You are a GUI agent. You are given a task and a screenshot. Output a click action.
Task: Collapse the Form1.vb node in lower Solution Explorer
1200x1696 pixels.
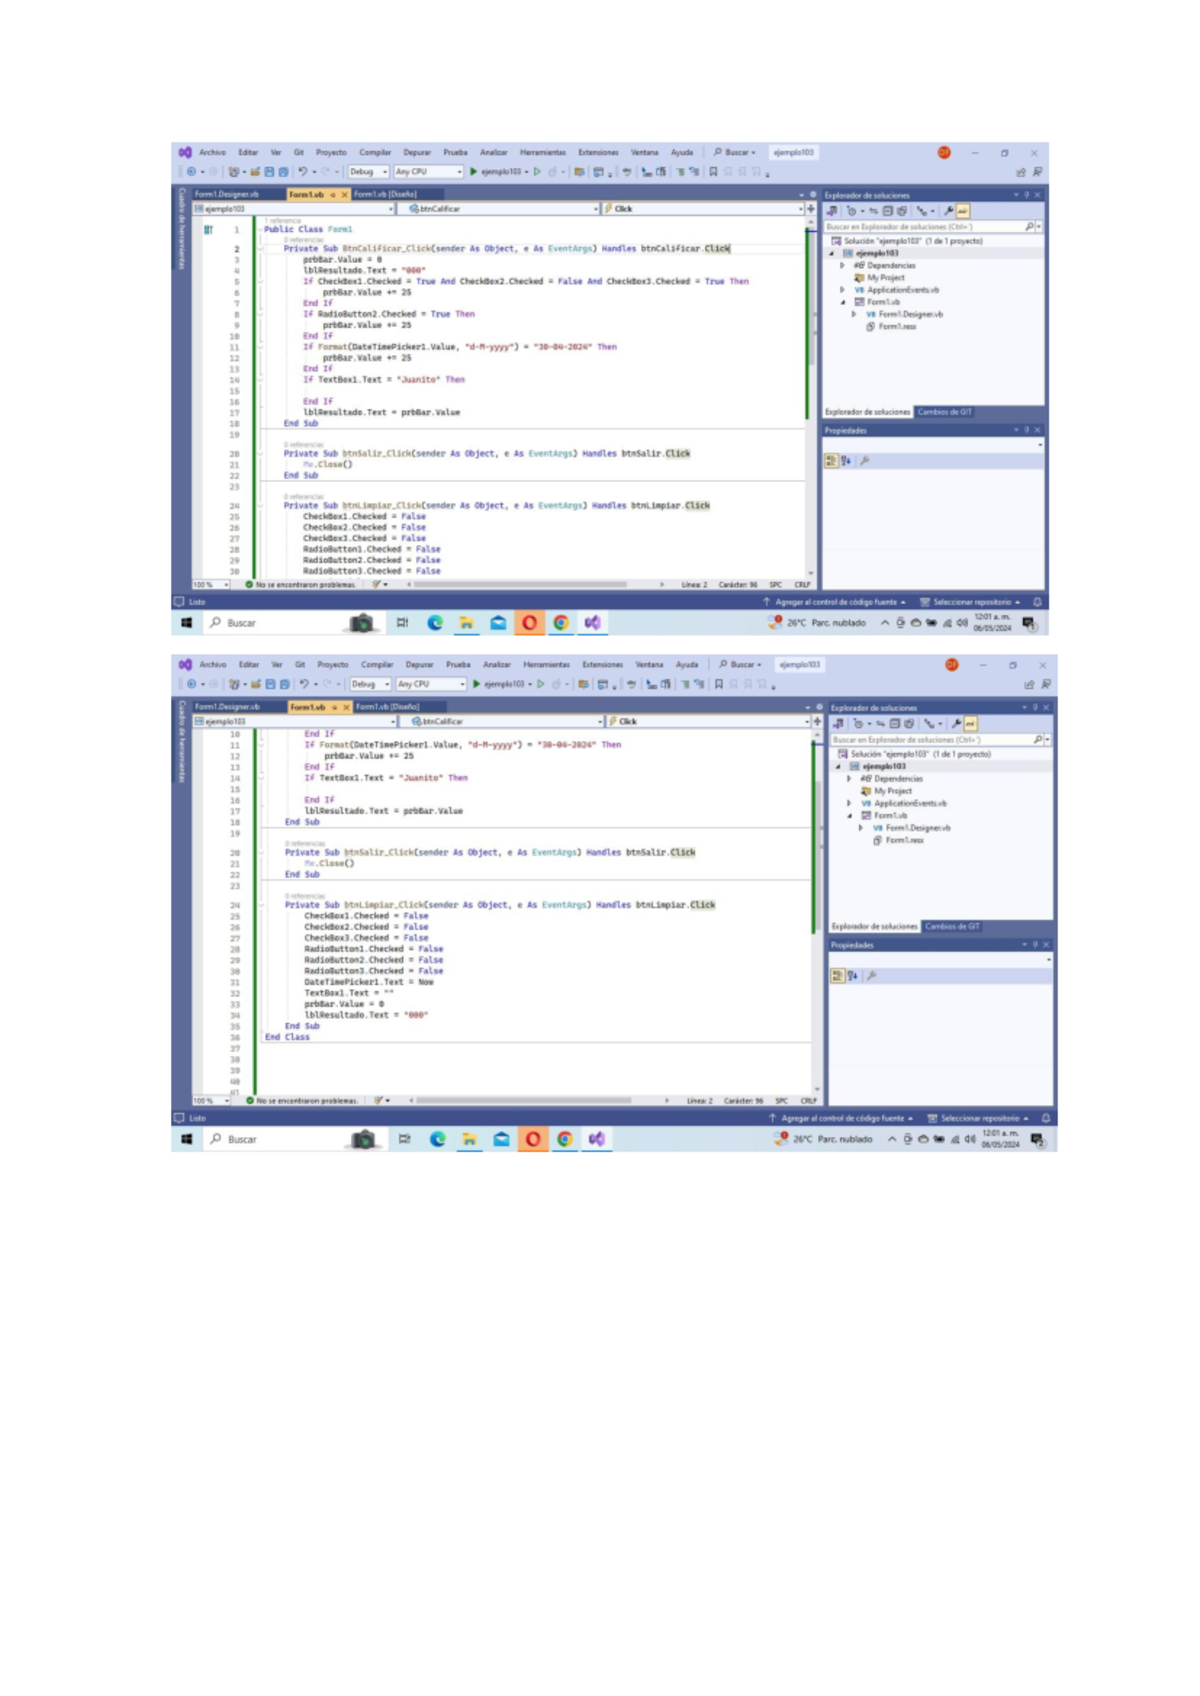pos(850,816)
